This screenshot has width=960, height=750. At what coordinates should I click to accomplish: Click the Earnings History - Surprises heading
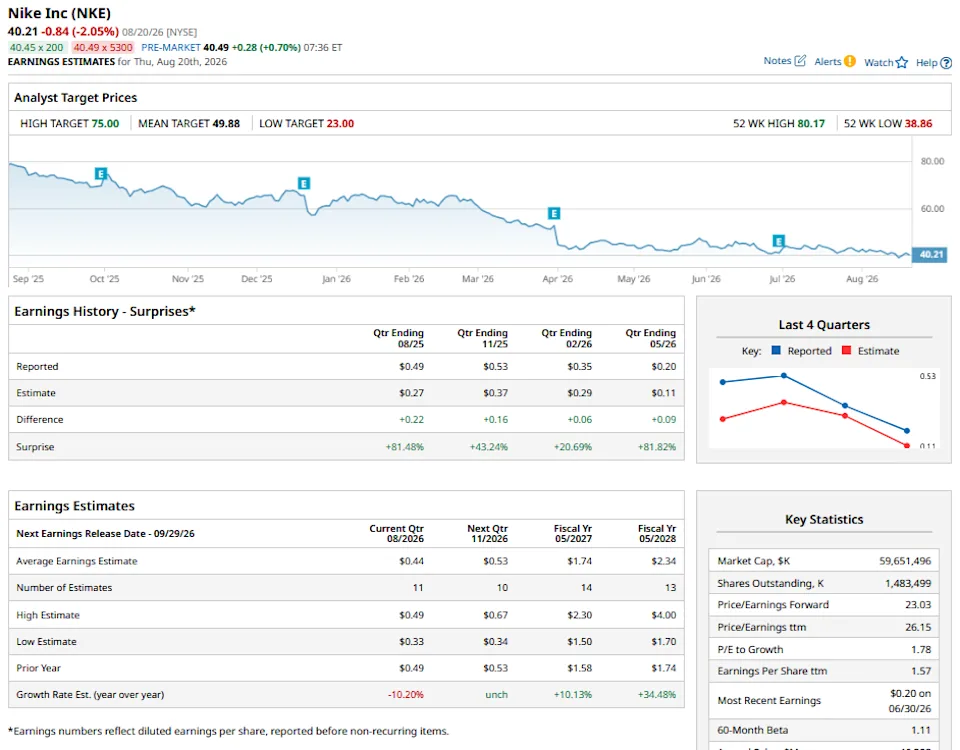[105, 311]
